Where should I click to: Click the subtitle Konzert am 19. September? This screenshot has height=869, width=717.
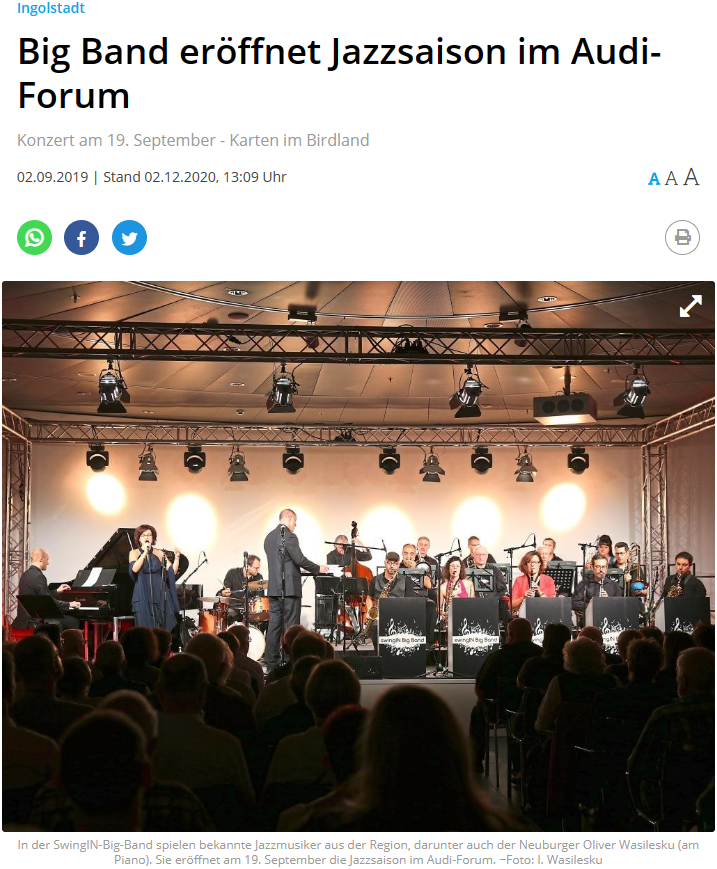coord(193,140)
